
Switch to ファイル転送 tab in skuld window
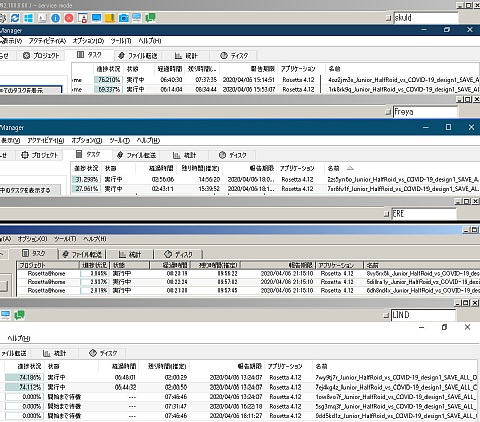[138, 56]
